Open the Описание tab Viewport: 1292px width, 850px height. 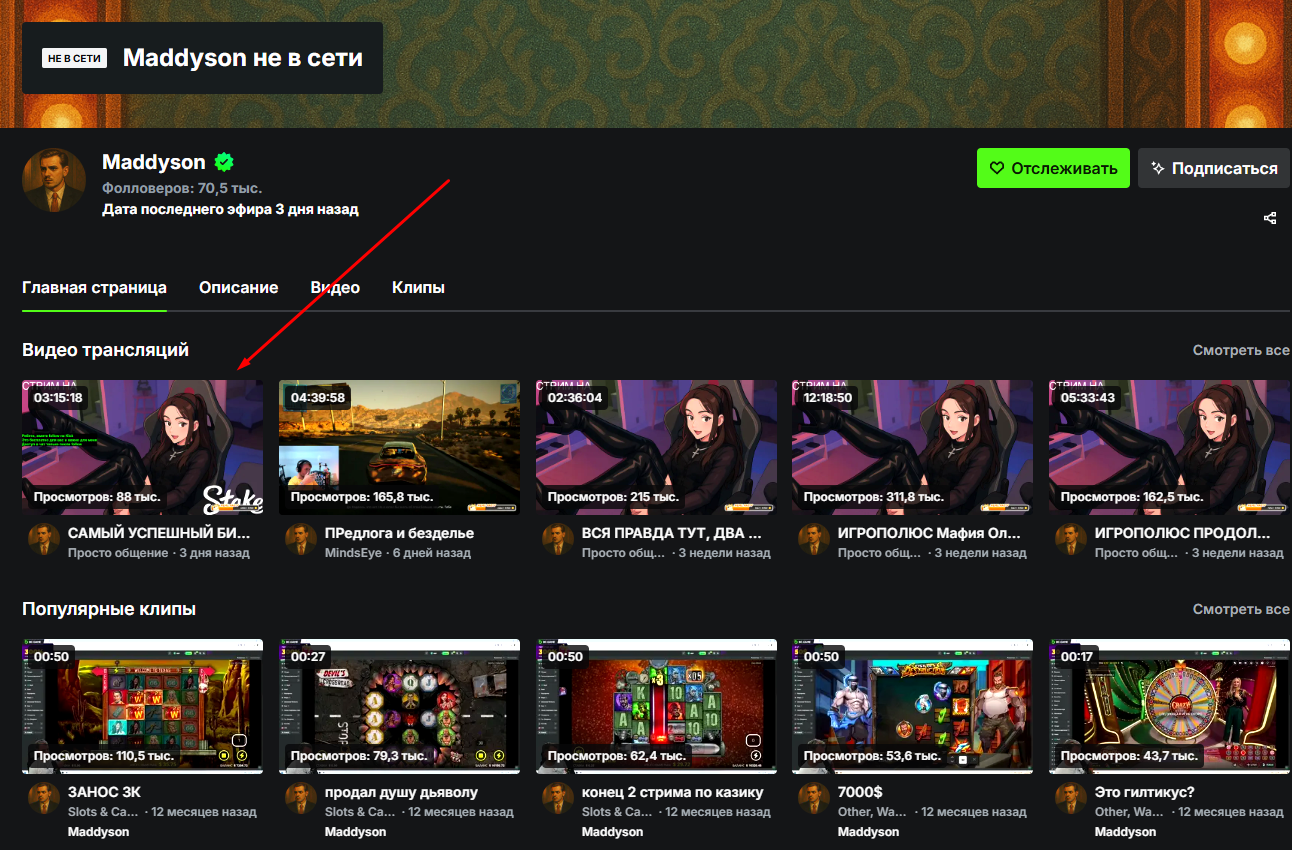(238, 288)
